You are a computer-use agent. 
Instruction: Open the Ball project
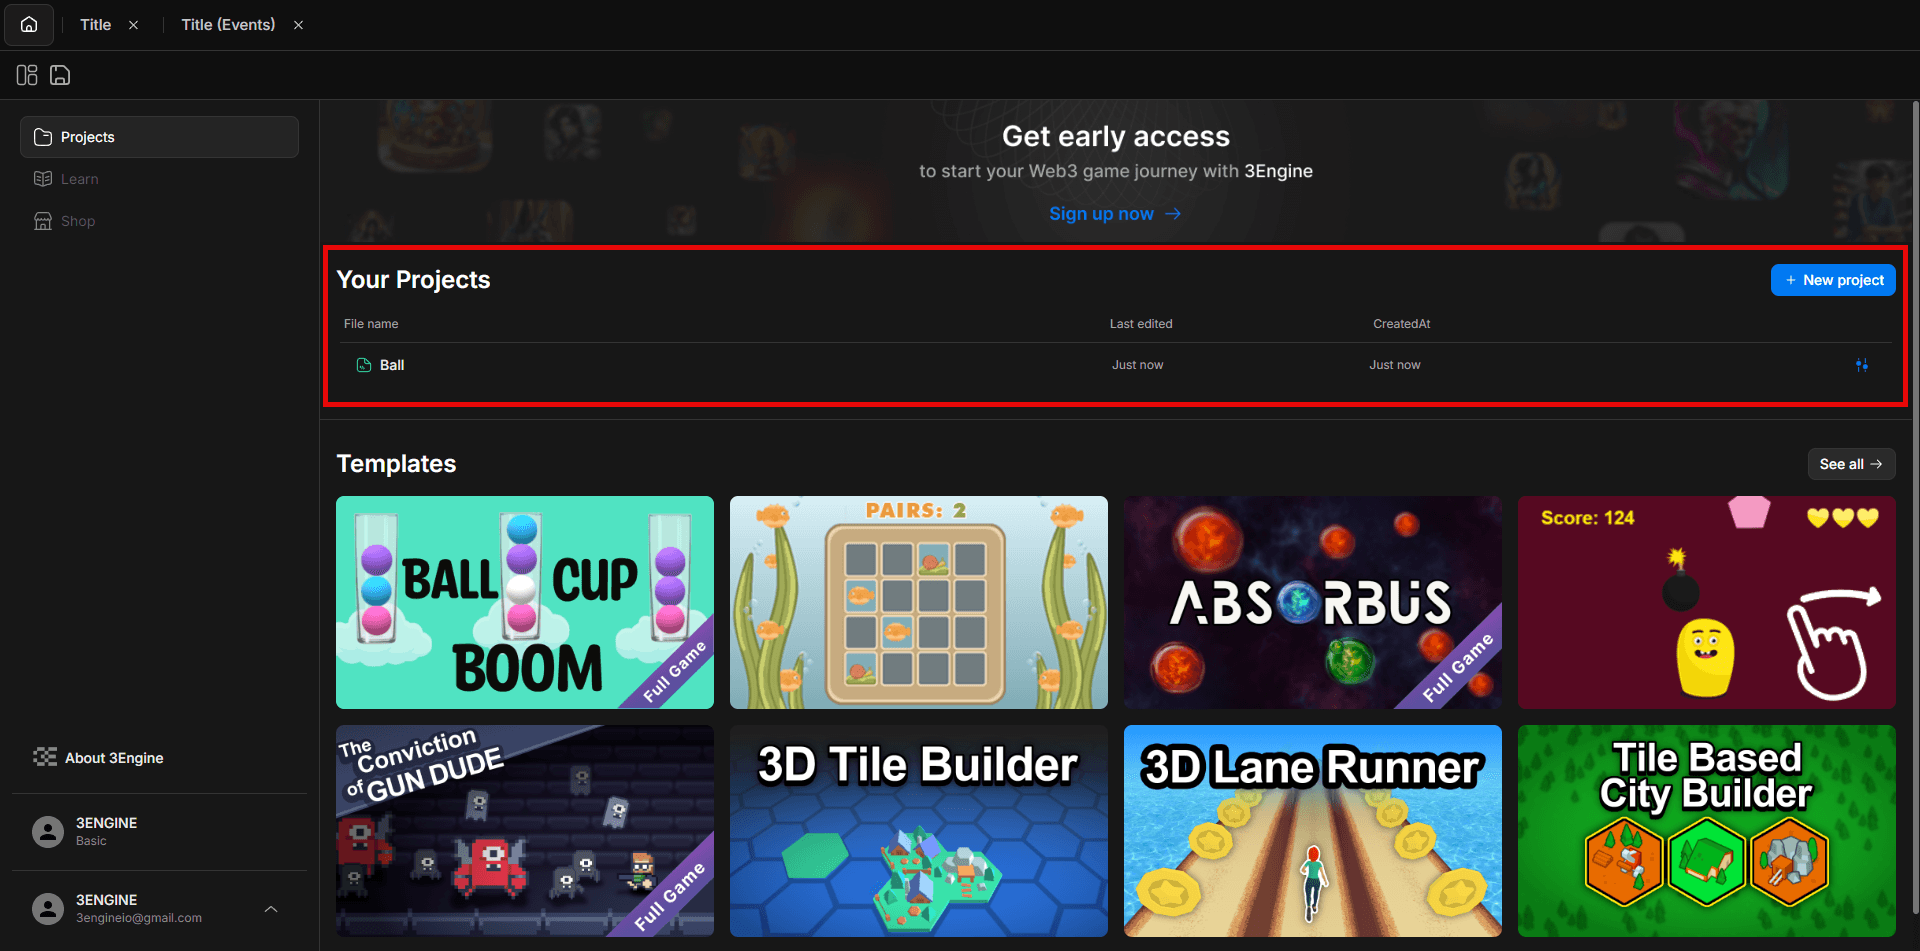point(391,364)
